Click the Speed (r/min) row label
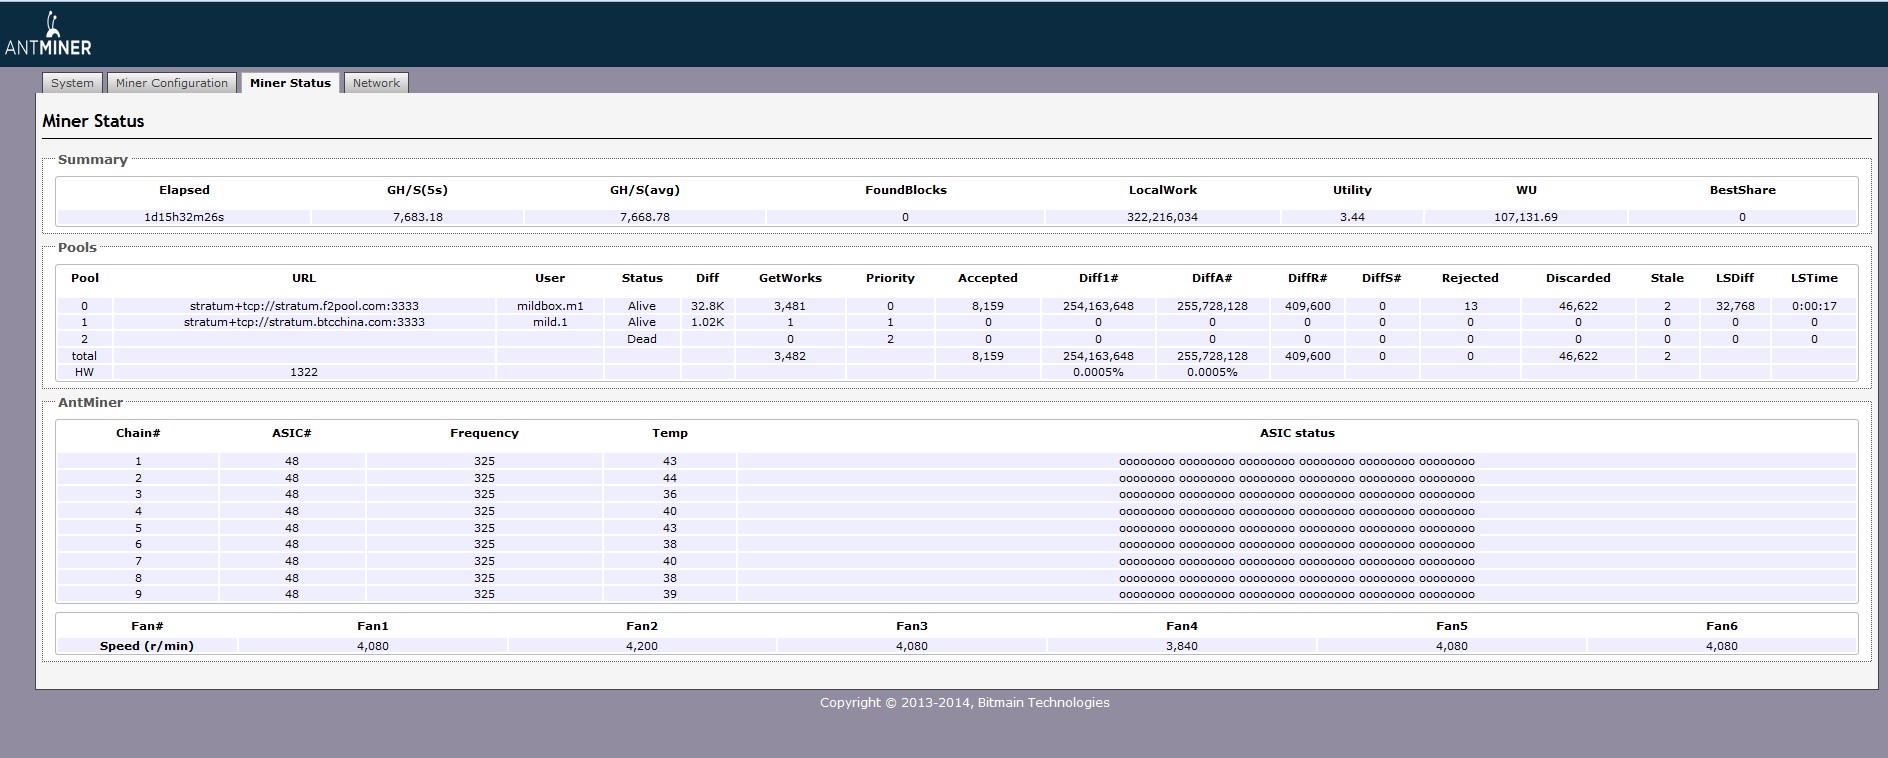Screen dimensions: 1888x758 [x=147, y=646]
